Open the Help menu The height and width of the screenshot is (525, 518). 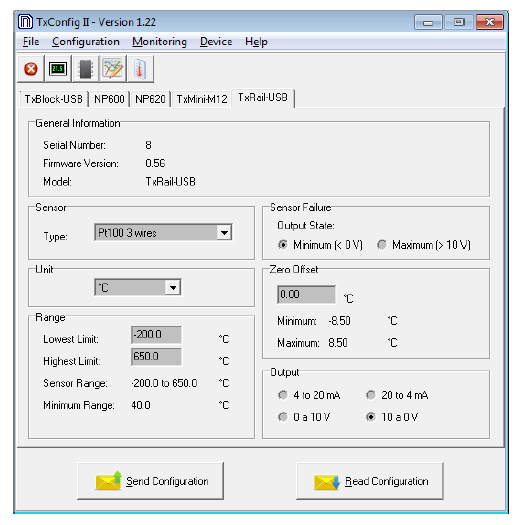256,42
